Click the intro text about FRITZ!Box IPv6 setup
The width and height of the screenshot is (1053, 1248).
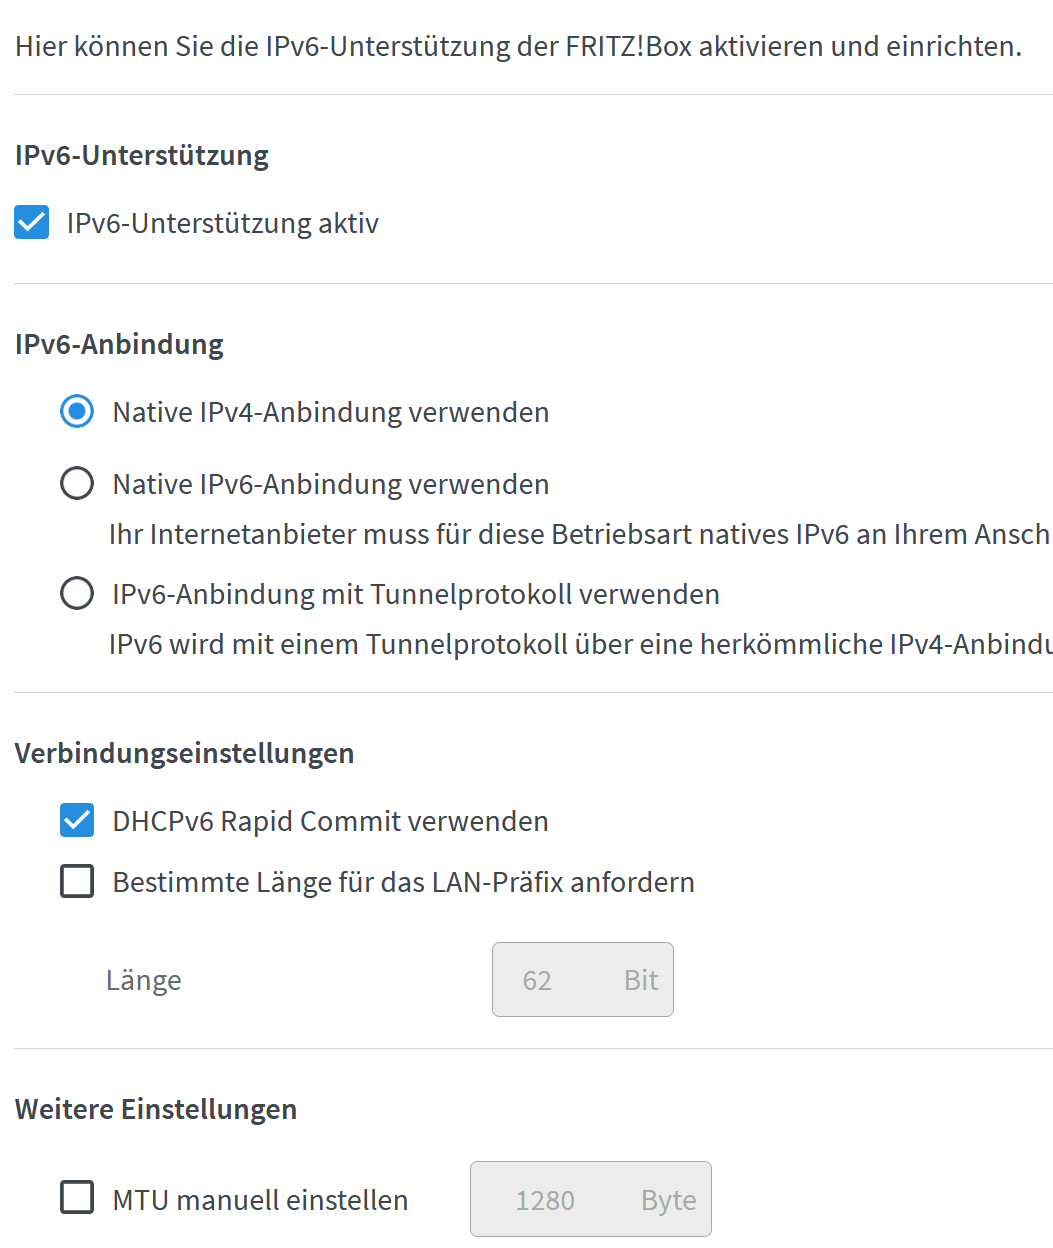519,46
